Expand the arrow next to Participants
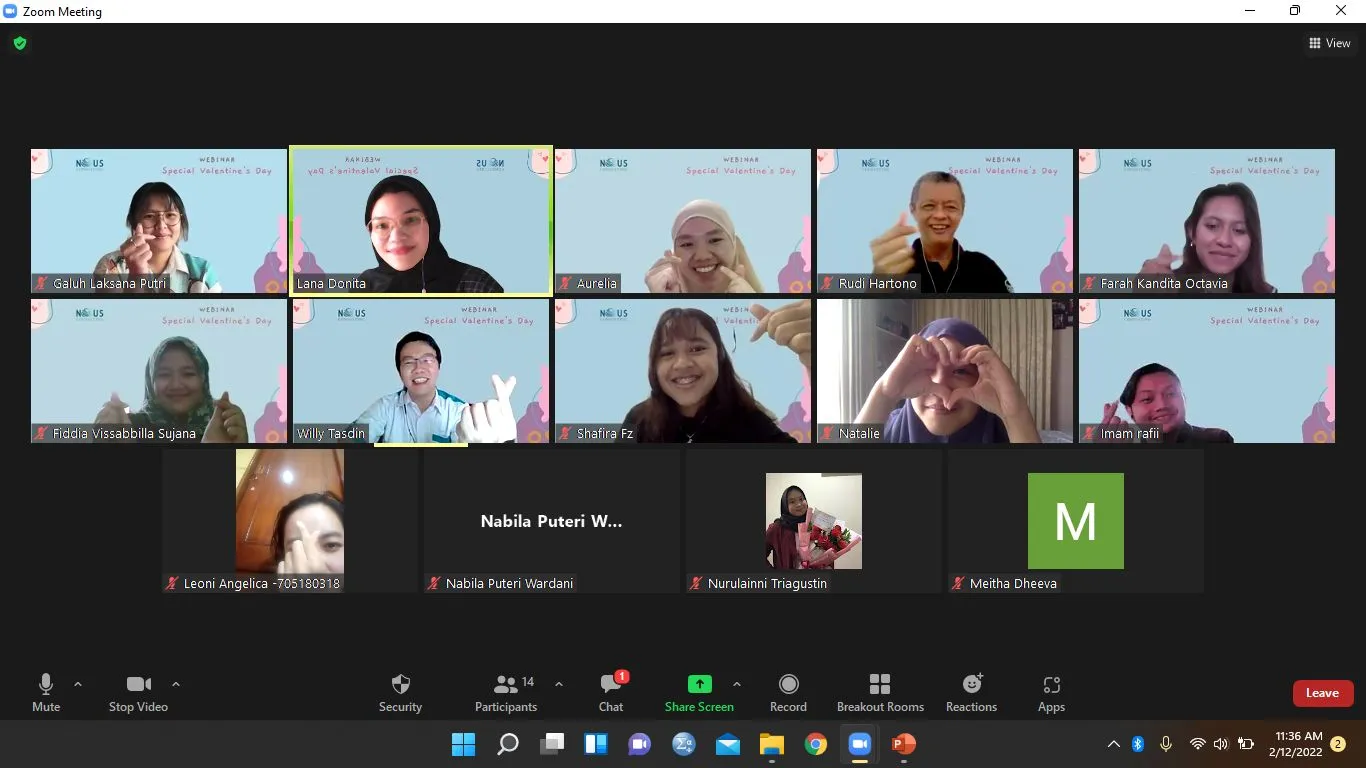The height and width of the screenshot is (768, 1366). 559,685
